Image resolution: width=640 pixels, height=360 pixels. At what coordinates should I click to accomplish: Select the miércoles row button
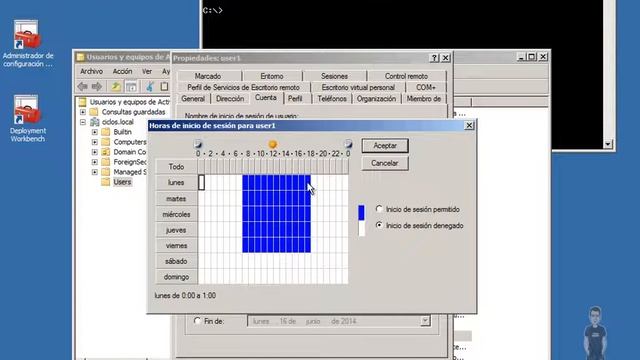(x=176, y=214)
